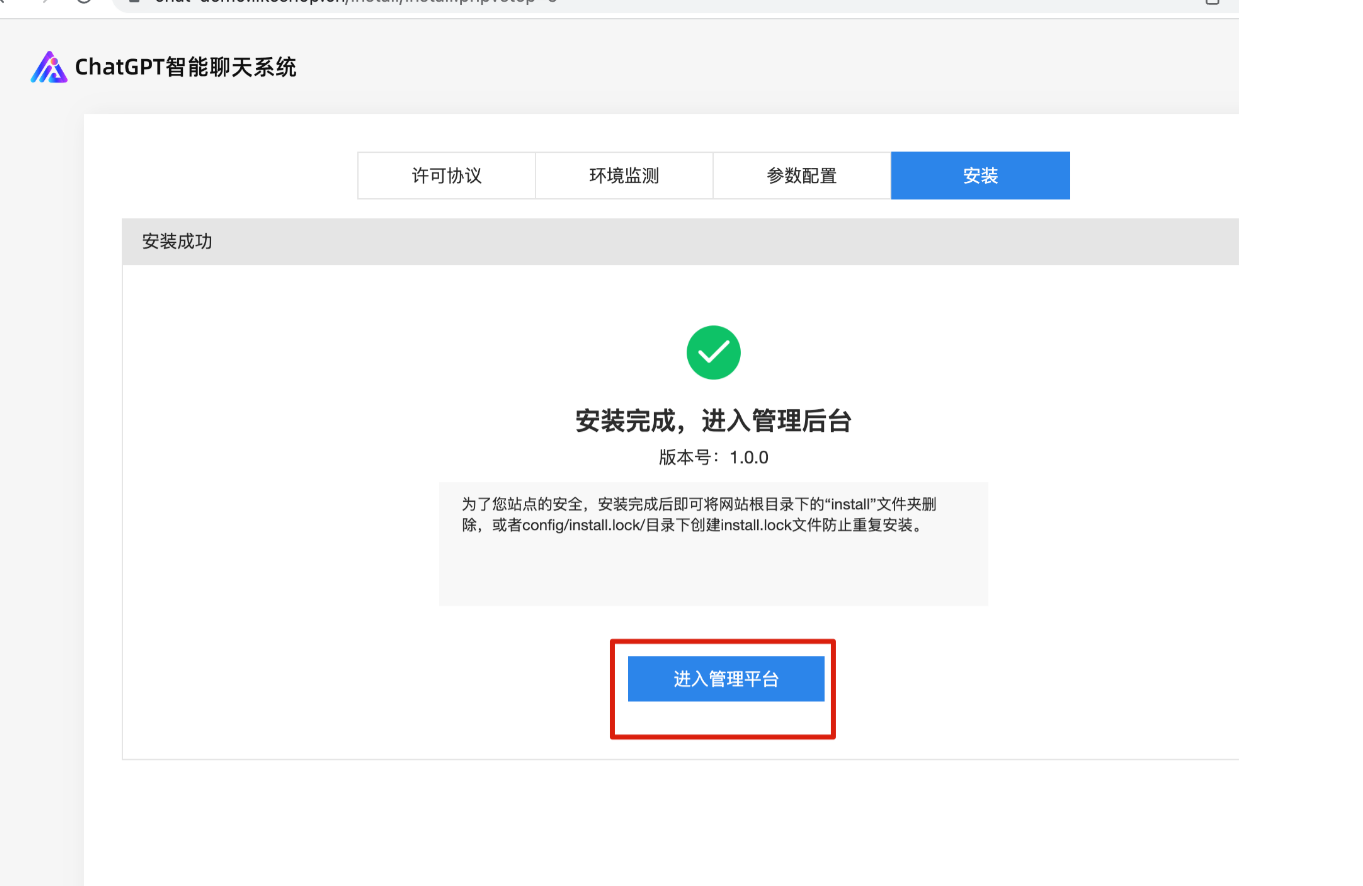
Task: Switch to the 环境监测 step tab
Action: (624, 176)
